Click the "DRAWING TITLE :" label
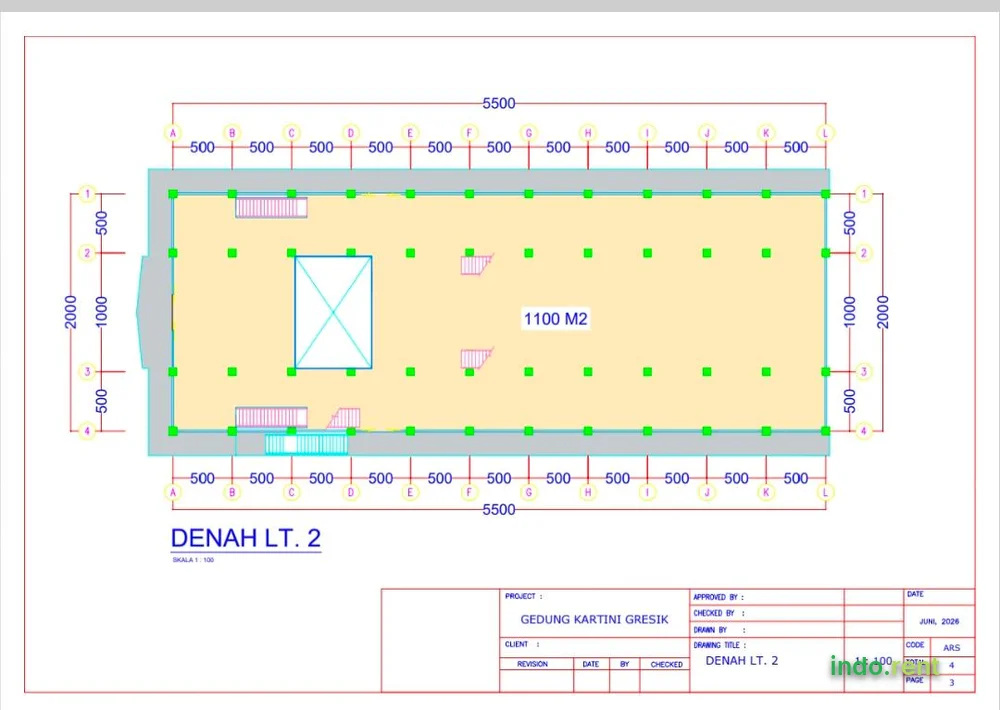1000x710 pixels. tap(719, 645)
